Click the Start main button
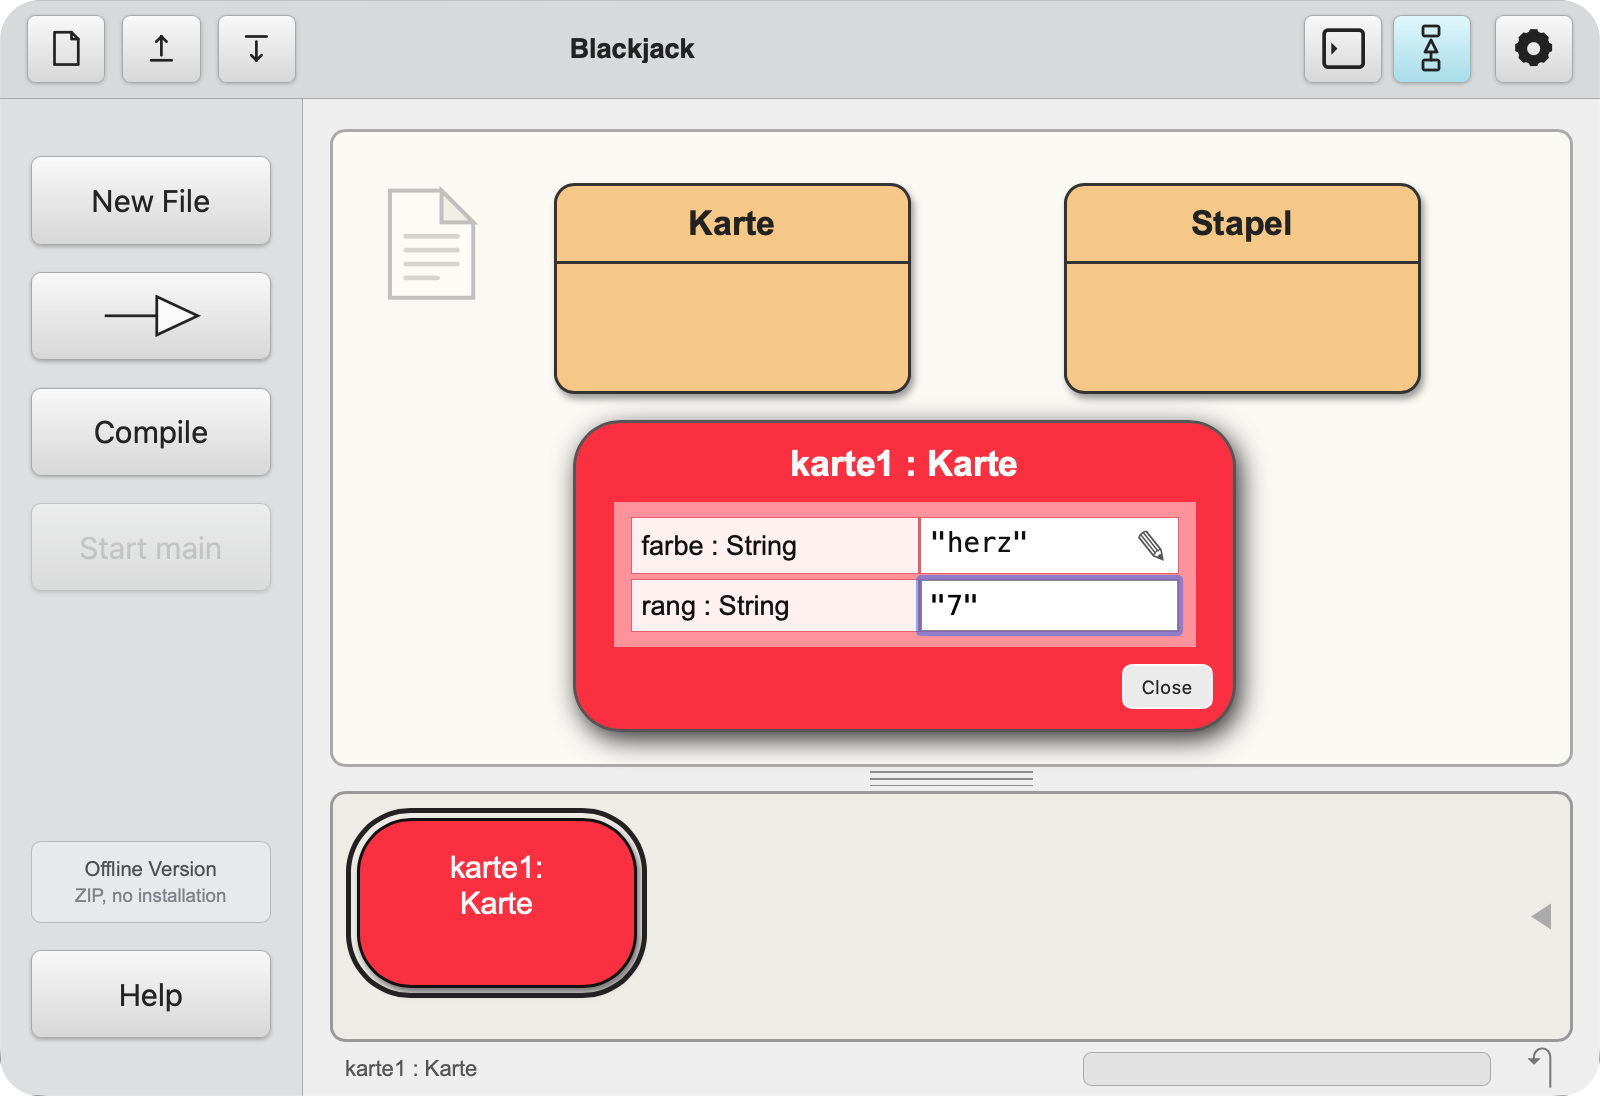Viewport: 1600px width, 1096px height. click(x=151, y=548)
